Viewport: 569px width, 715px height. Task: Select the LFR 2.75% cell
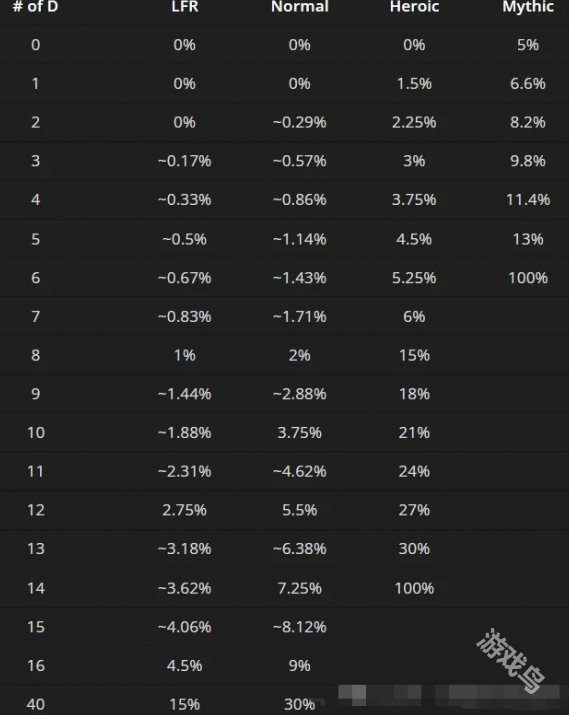tap(185, 510)
